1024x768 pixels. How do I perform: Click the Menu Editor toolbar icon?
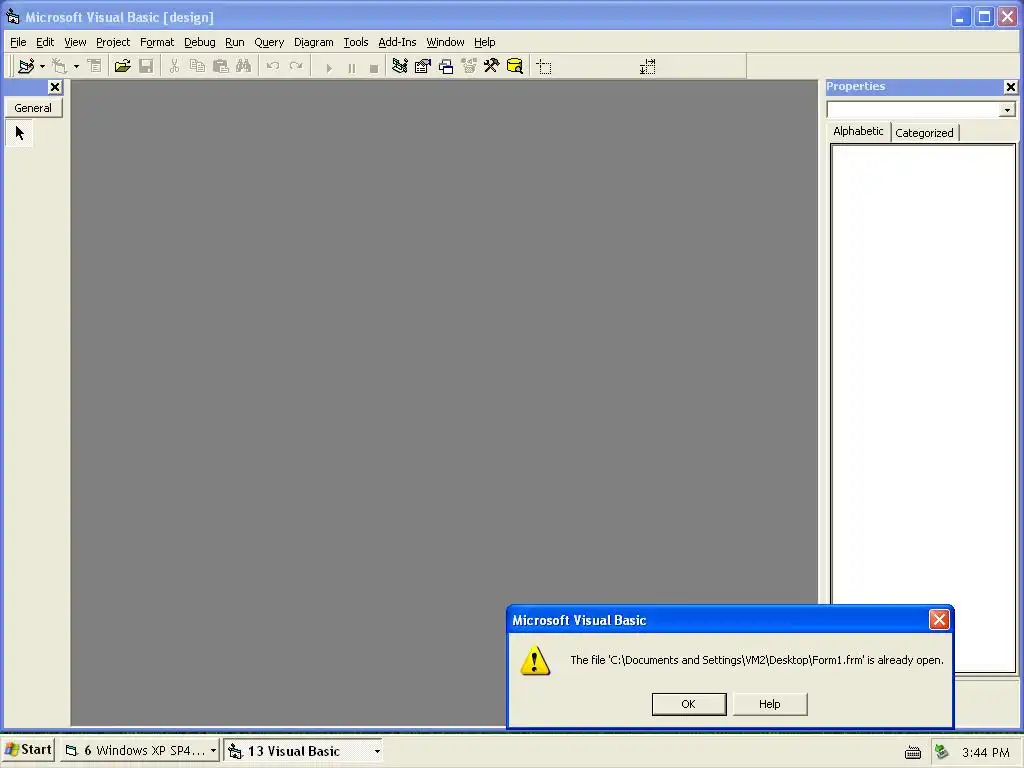95,66
